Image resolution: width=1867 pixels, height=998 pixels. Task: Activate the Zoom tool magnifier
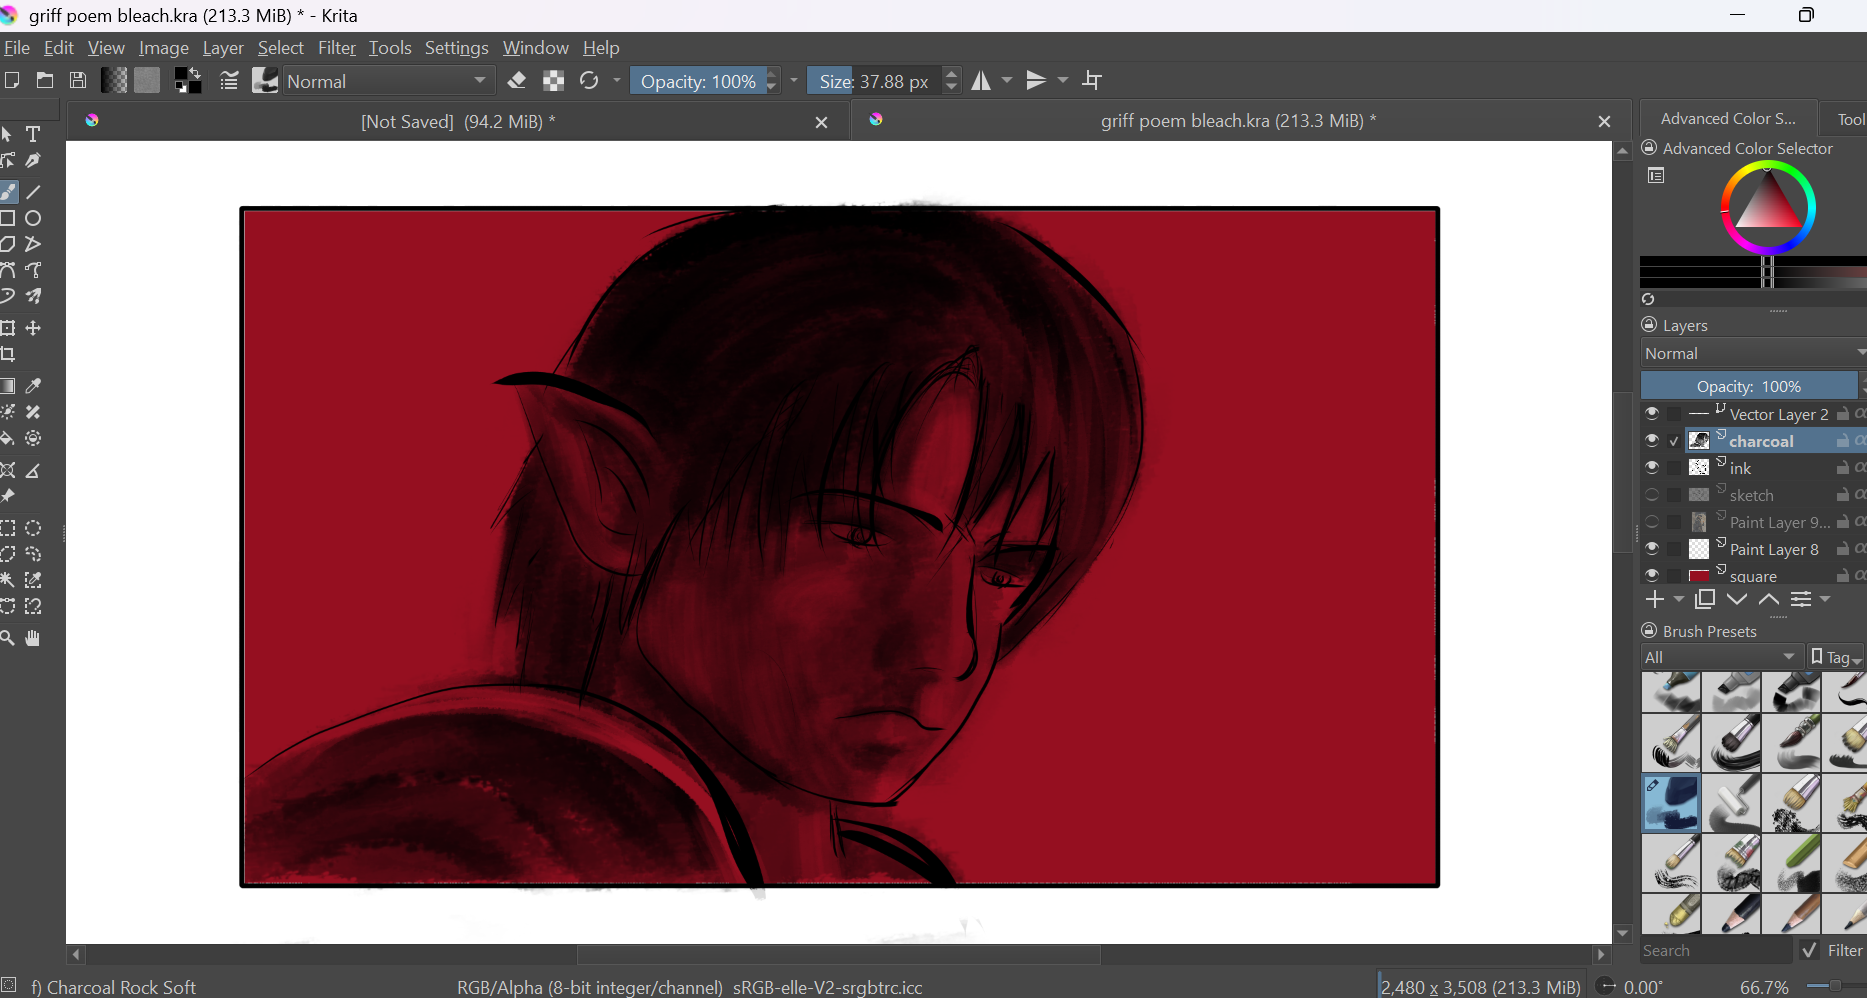(x=8, y=638)
